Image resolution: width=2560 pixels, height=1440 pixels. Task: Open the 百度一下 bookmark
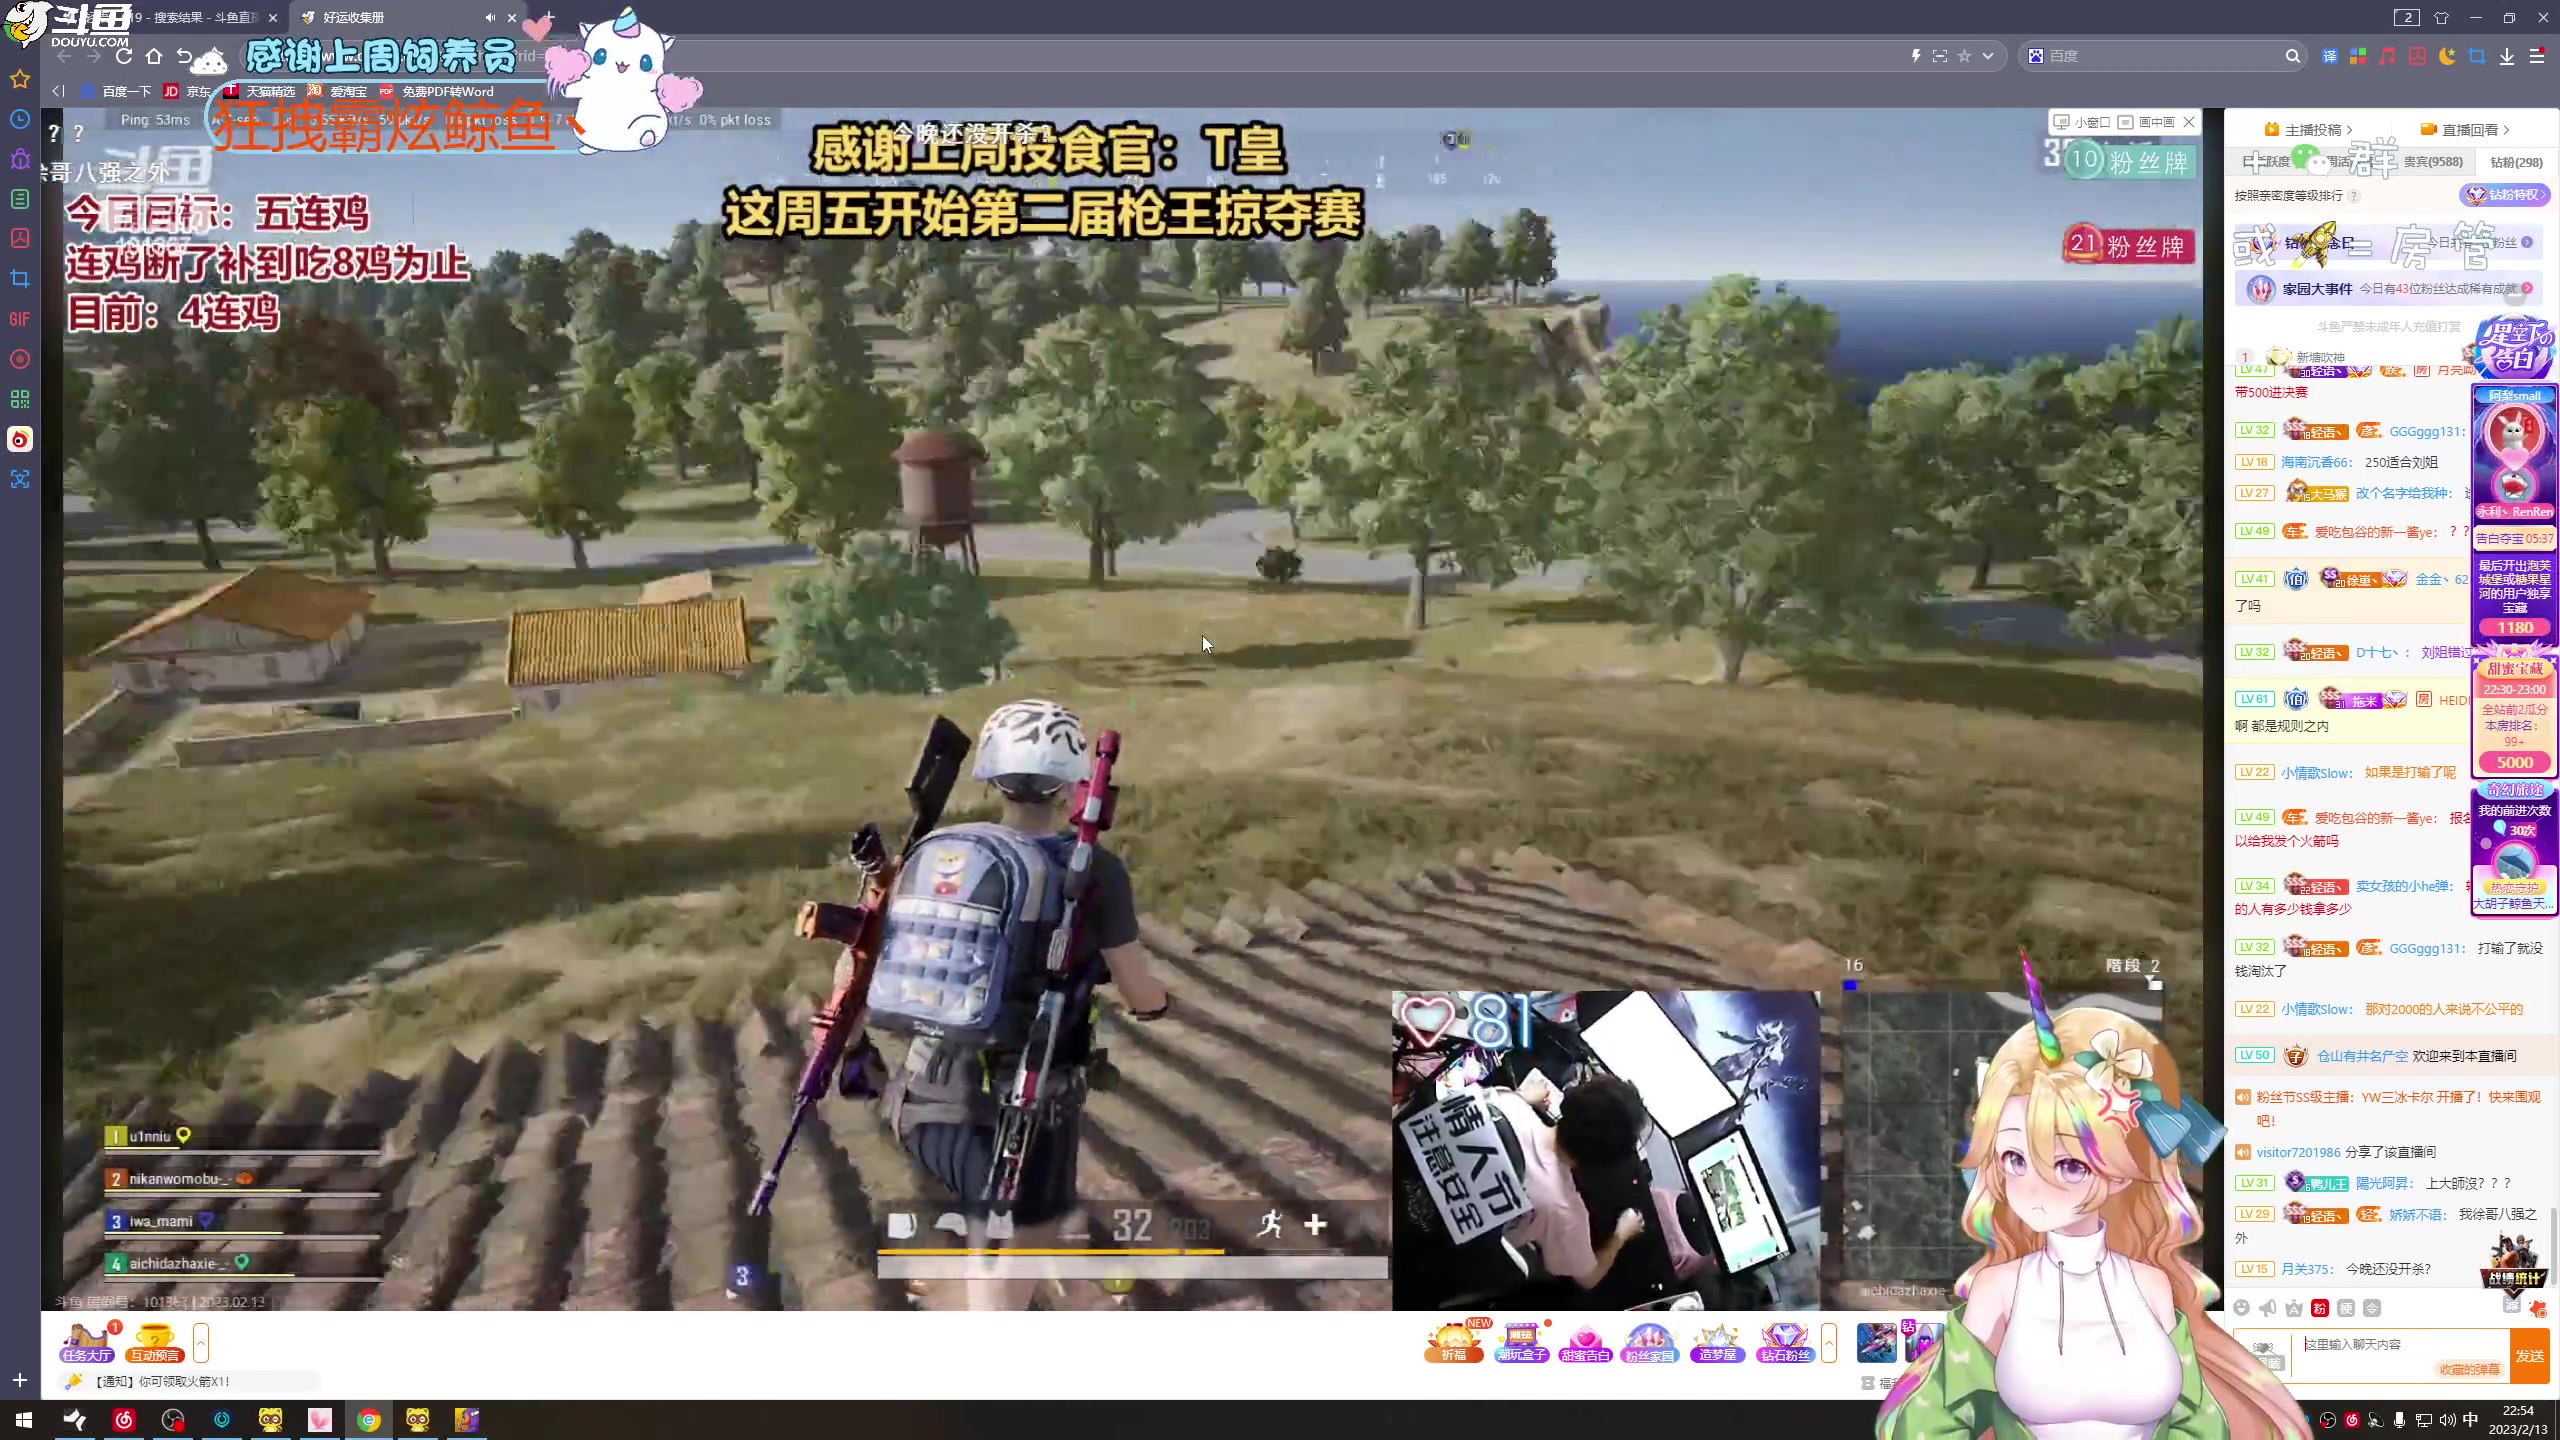[x=115, y=91]
